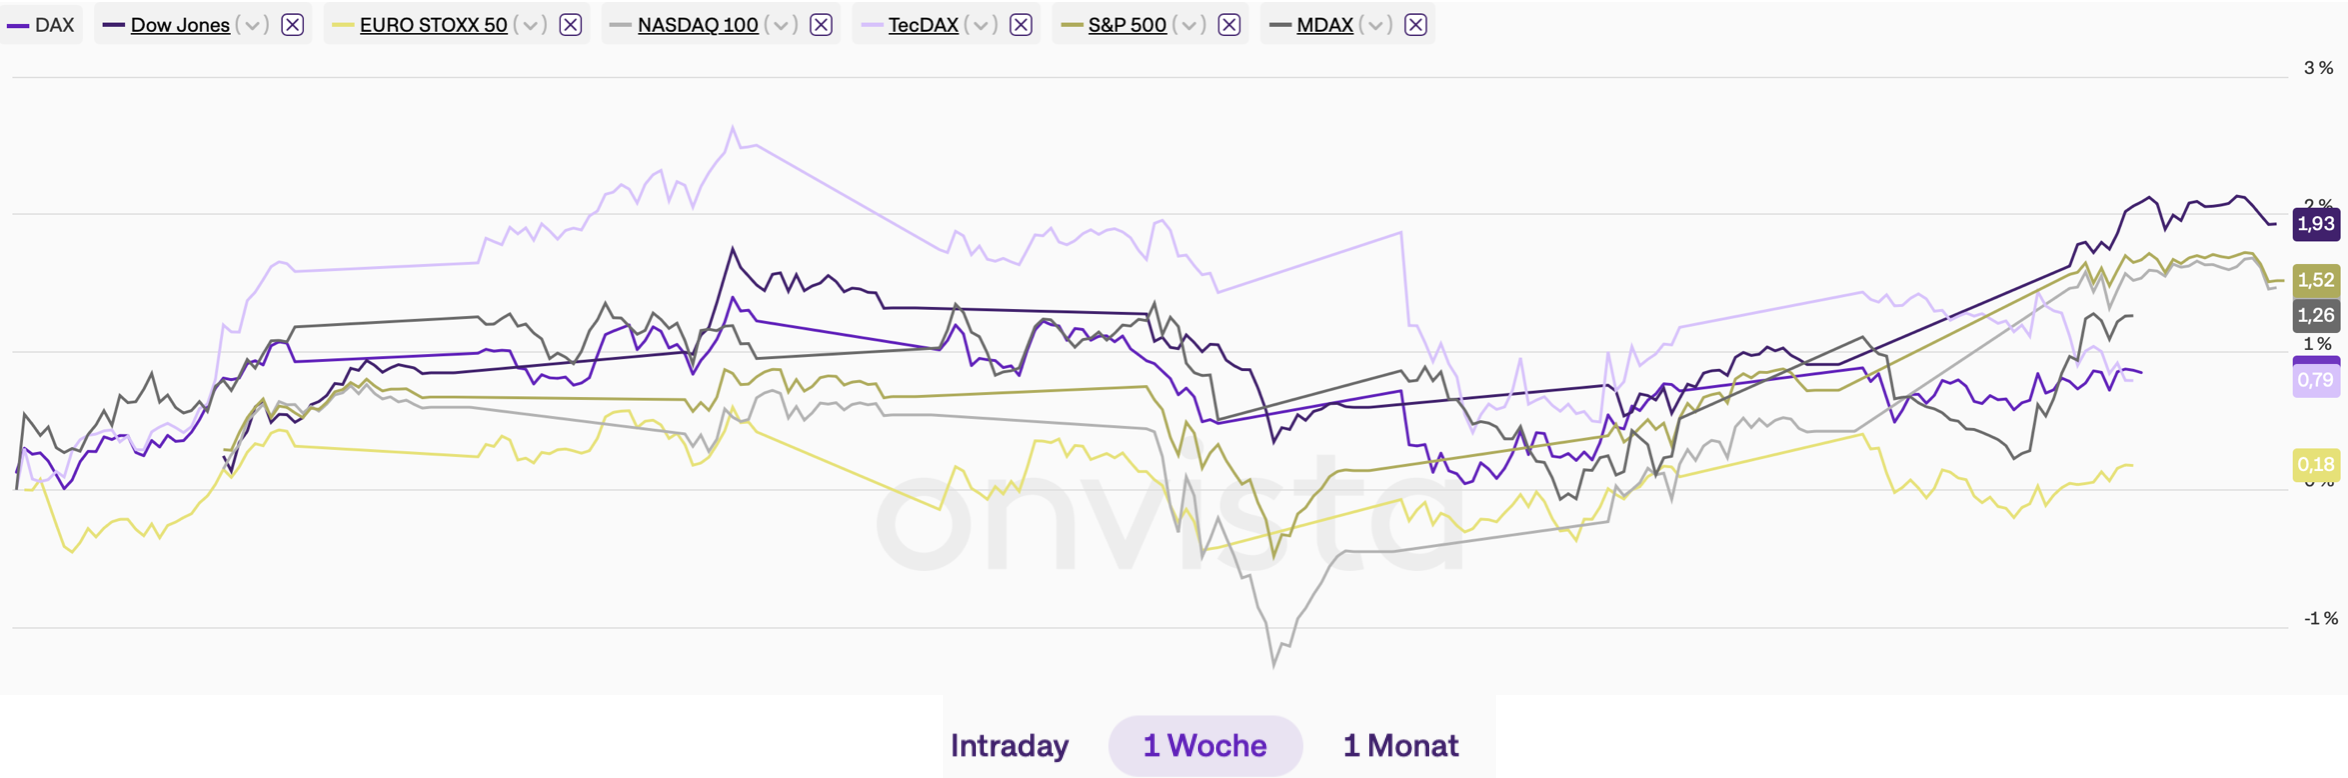This screenshot has height=778, width=2348.
Task: Open the MDAX dropdown chevron
Action: 1376,25
